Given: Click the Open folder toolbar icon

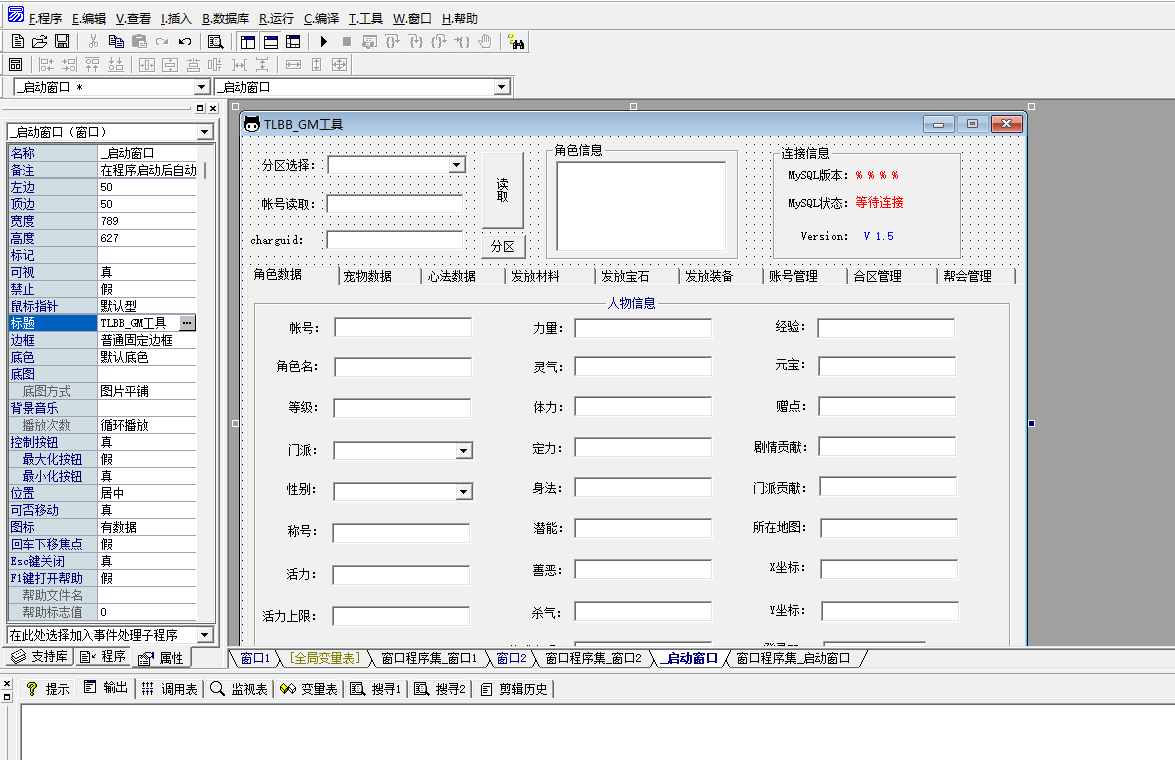Looking at the screenshot, I should (40, 41).
